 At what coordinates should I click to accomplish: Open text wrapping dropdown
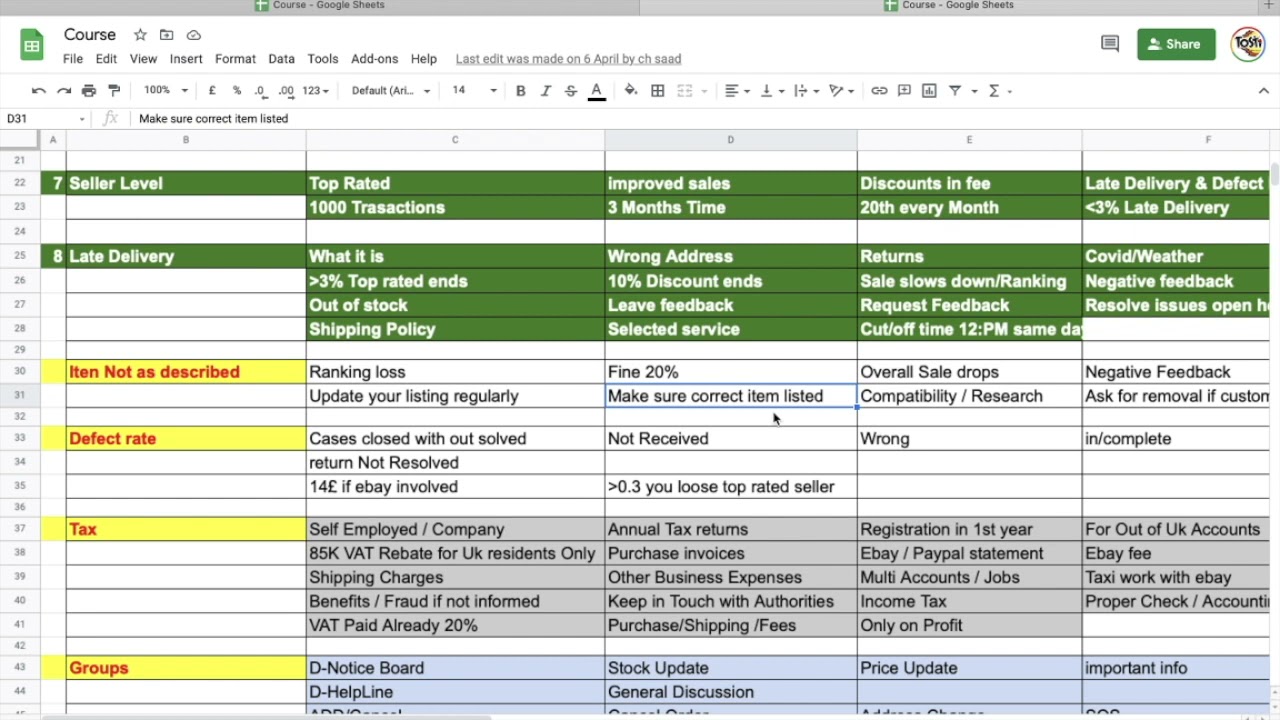point(806,91)
